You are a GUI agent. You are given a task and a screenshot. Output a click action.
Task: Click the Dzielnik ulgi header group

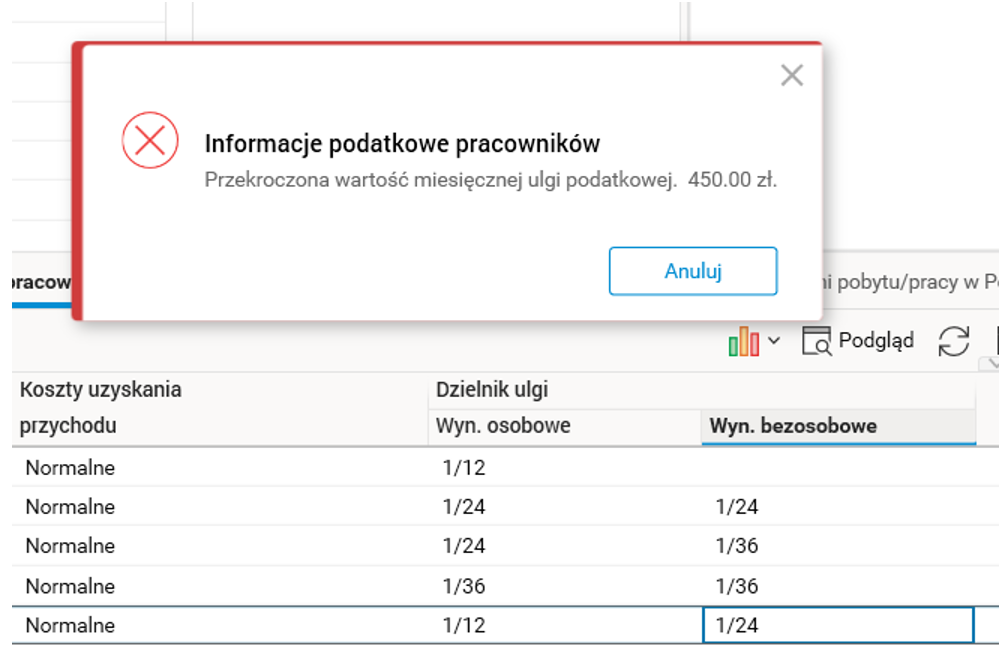(492, 390)
